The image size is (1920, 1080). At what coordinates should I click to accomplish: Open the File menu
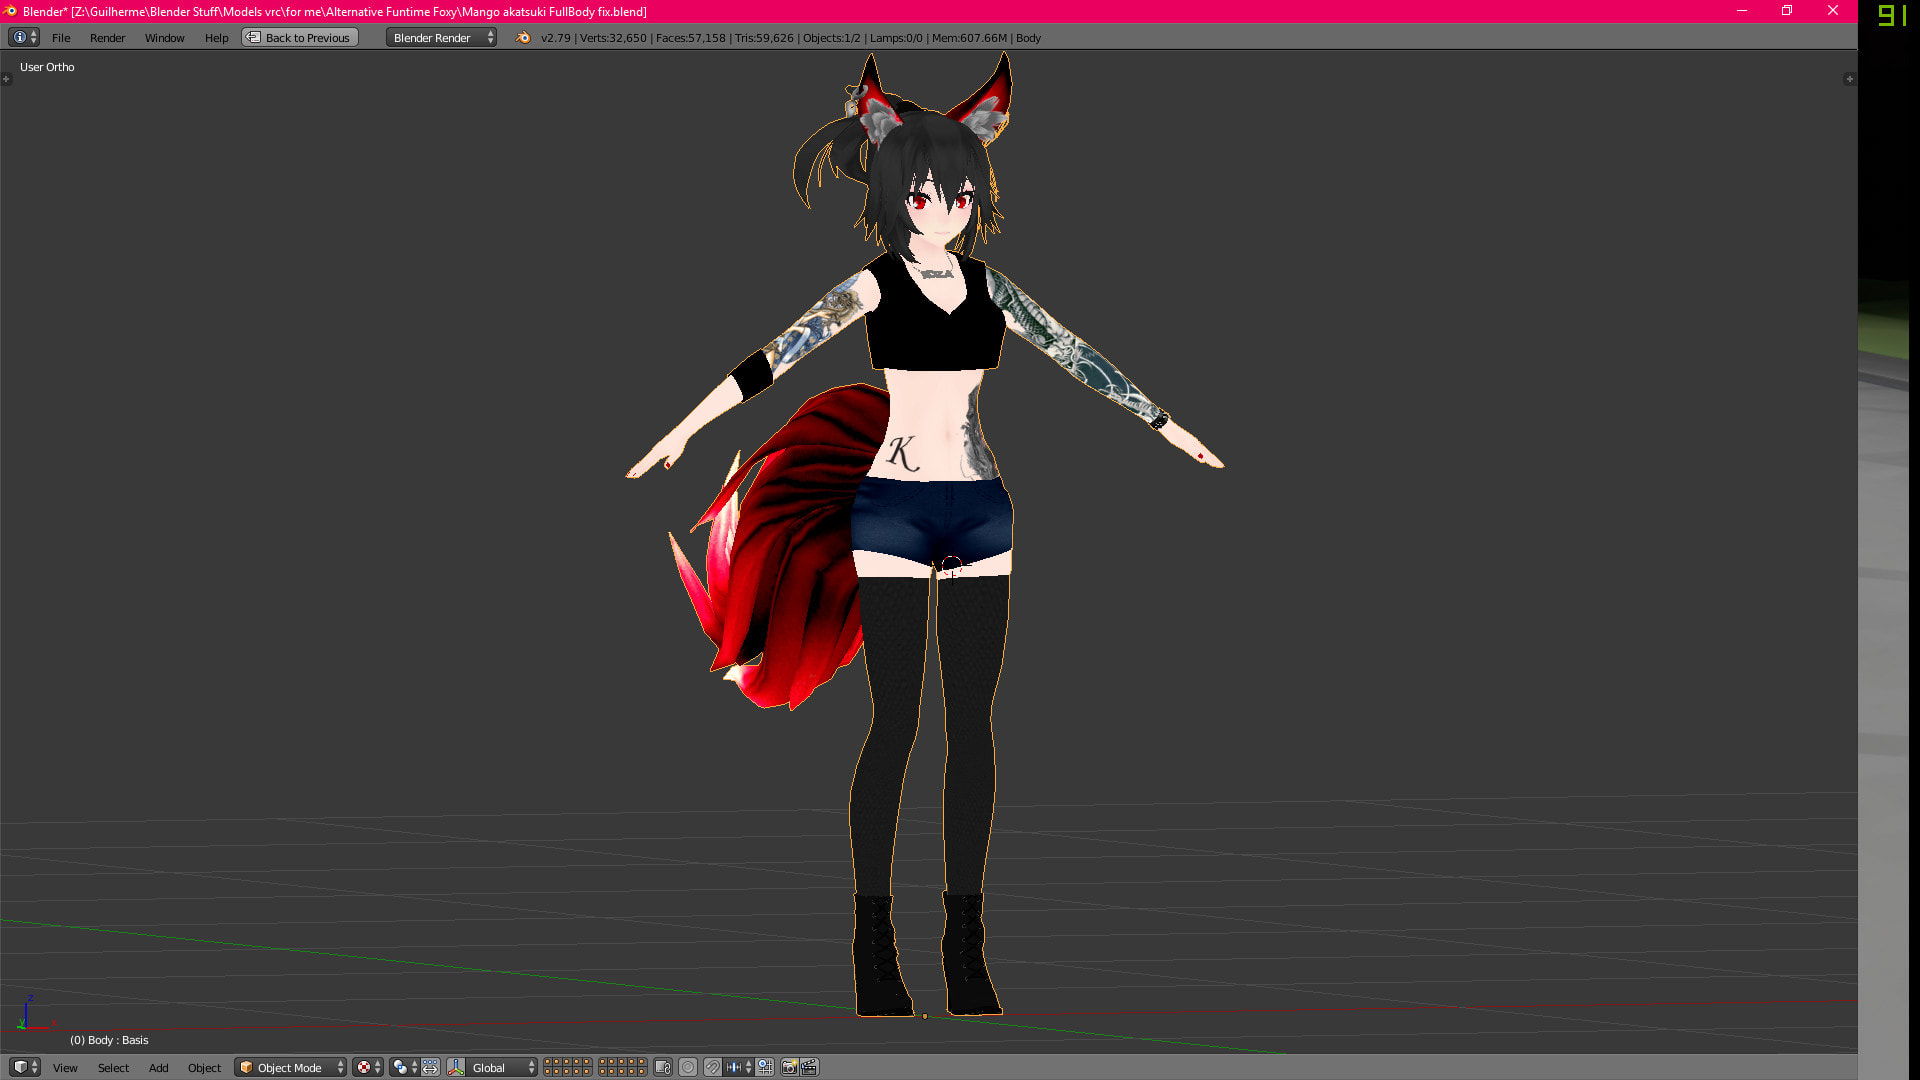coord(61,37)
